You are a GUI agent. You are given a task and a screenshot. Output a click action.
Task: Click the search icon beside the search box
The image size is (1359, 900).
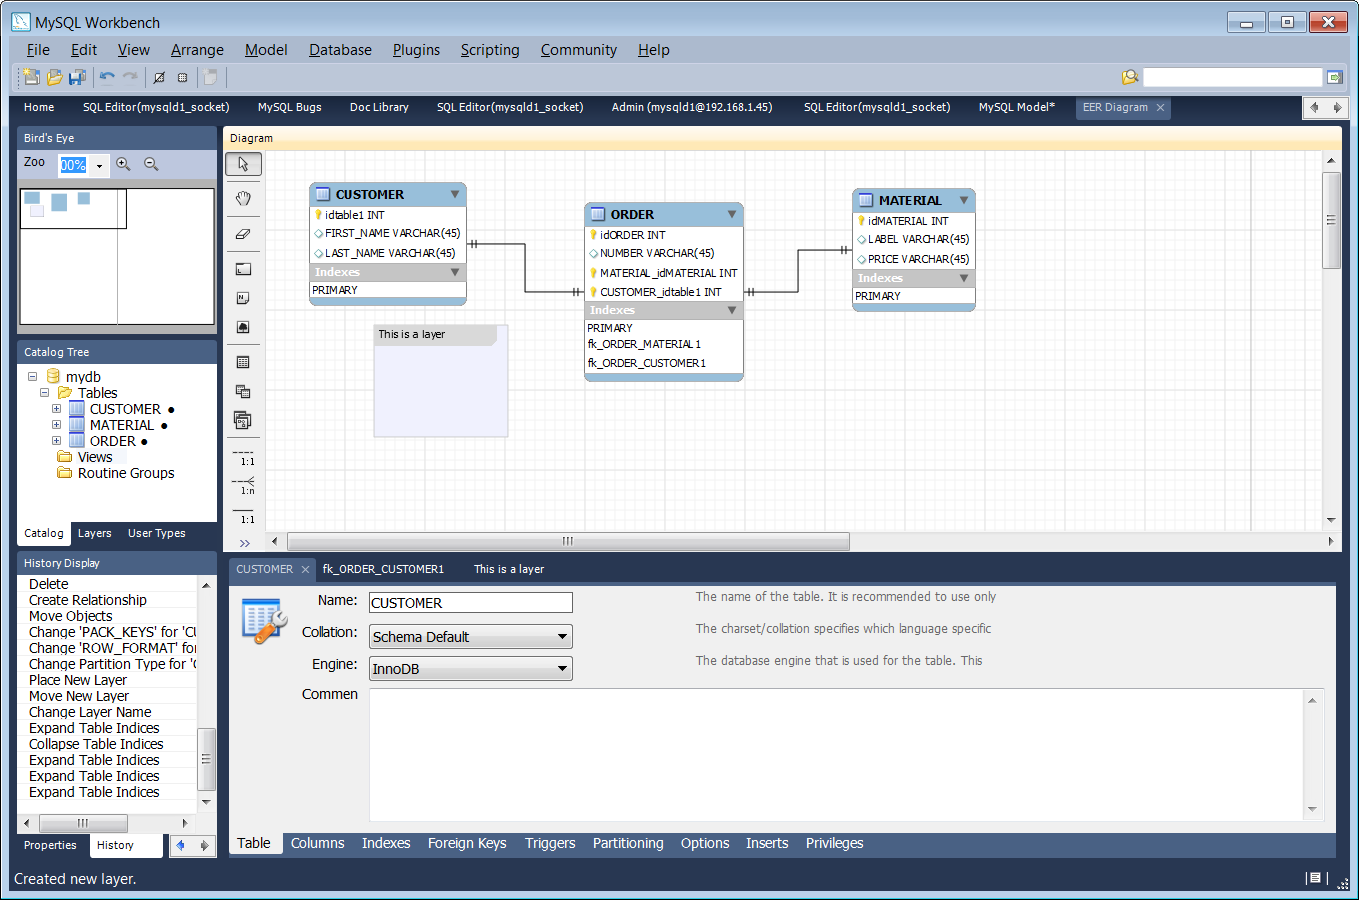1130,77
